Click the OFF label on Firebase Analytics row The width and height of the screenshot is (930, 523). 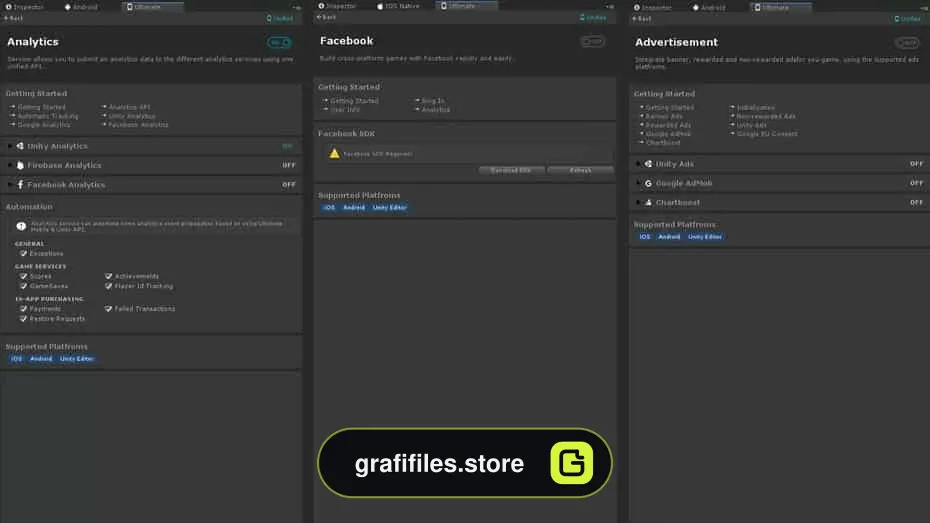[288, 165]
